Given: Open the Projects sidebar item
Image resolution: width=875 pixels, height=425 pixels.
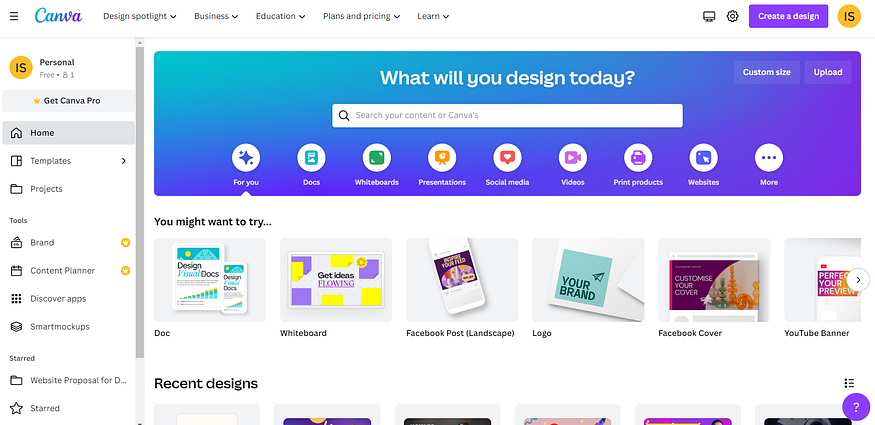Looking at the screenshot, I should 69,189.
